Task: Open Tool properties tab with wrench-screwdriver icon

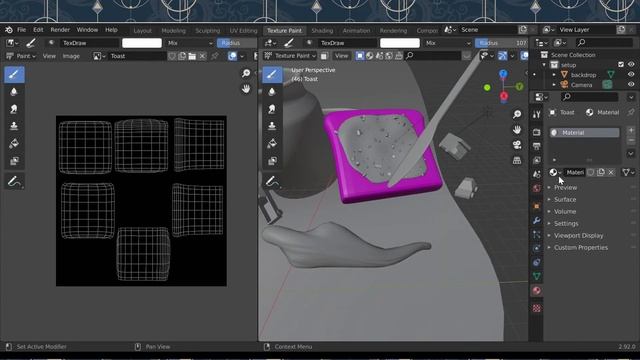Action: click(x=536, y=115)
